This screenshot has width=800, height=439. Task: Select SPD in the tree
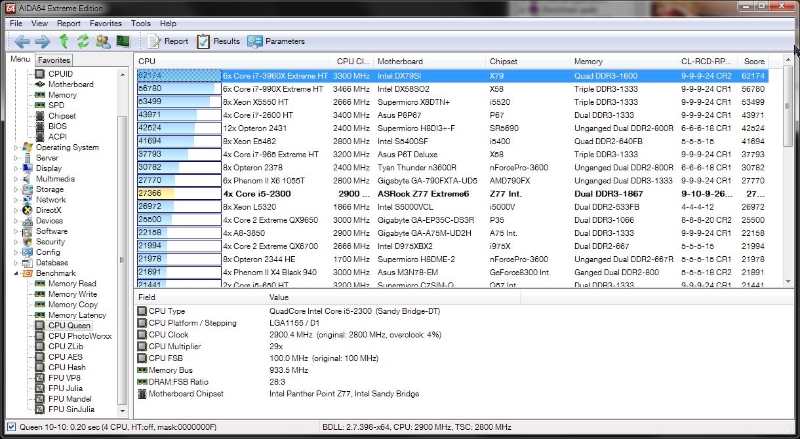pos(56,105)
